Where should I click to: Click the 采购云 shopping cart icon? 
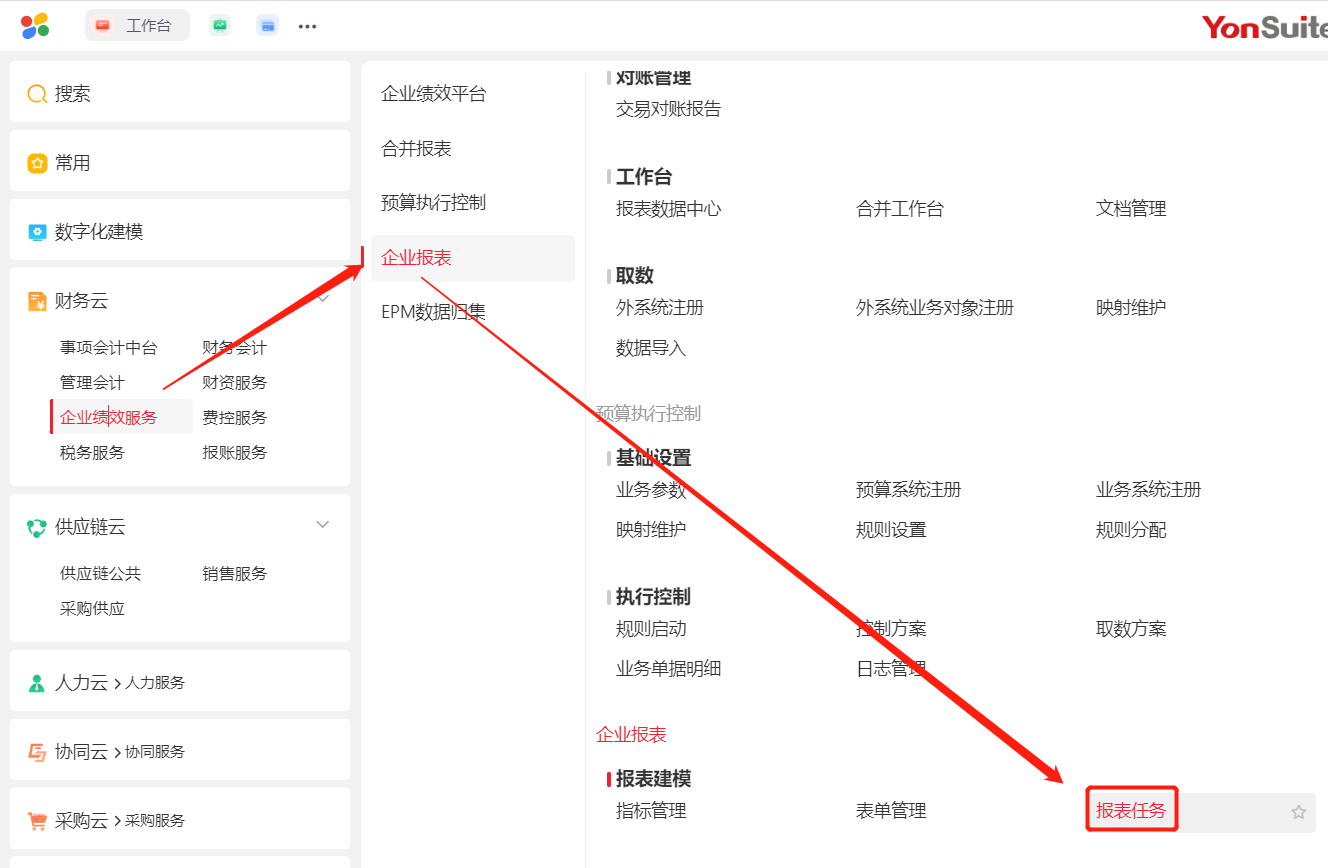(x=37, y=822)
